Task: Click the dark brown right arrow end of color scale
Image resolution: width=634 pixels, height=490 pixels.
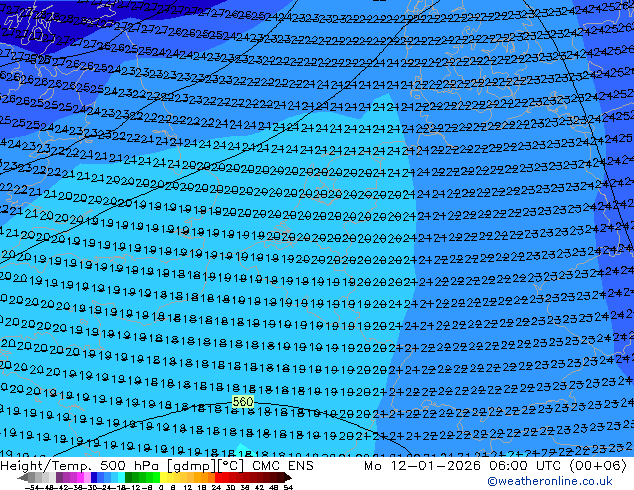Action: click(288, 478)
